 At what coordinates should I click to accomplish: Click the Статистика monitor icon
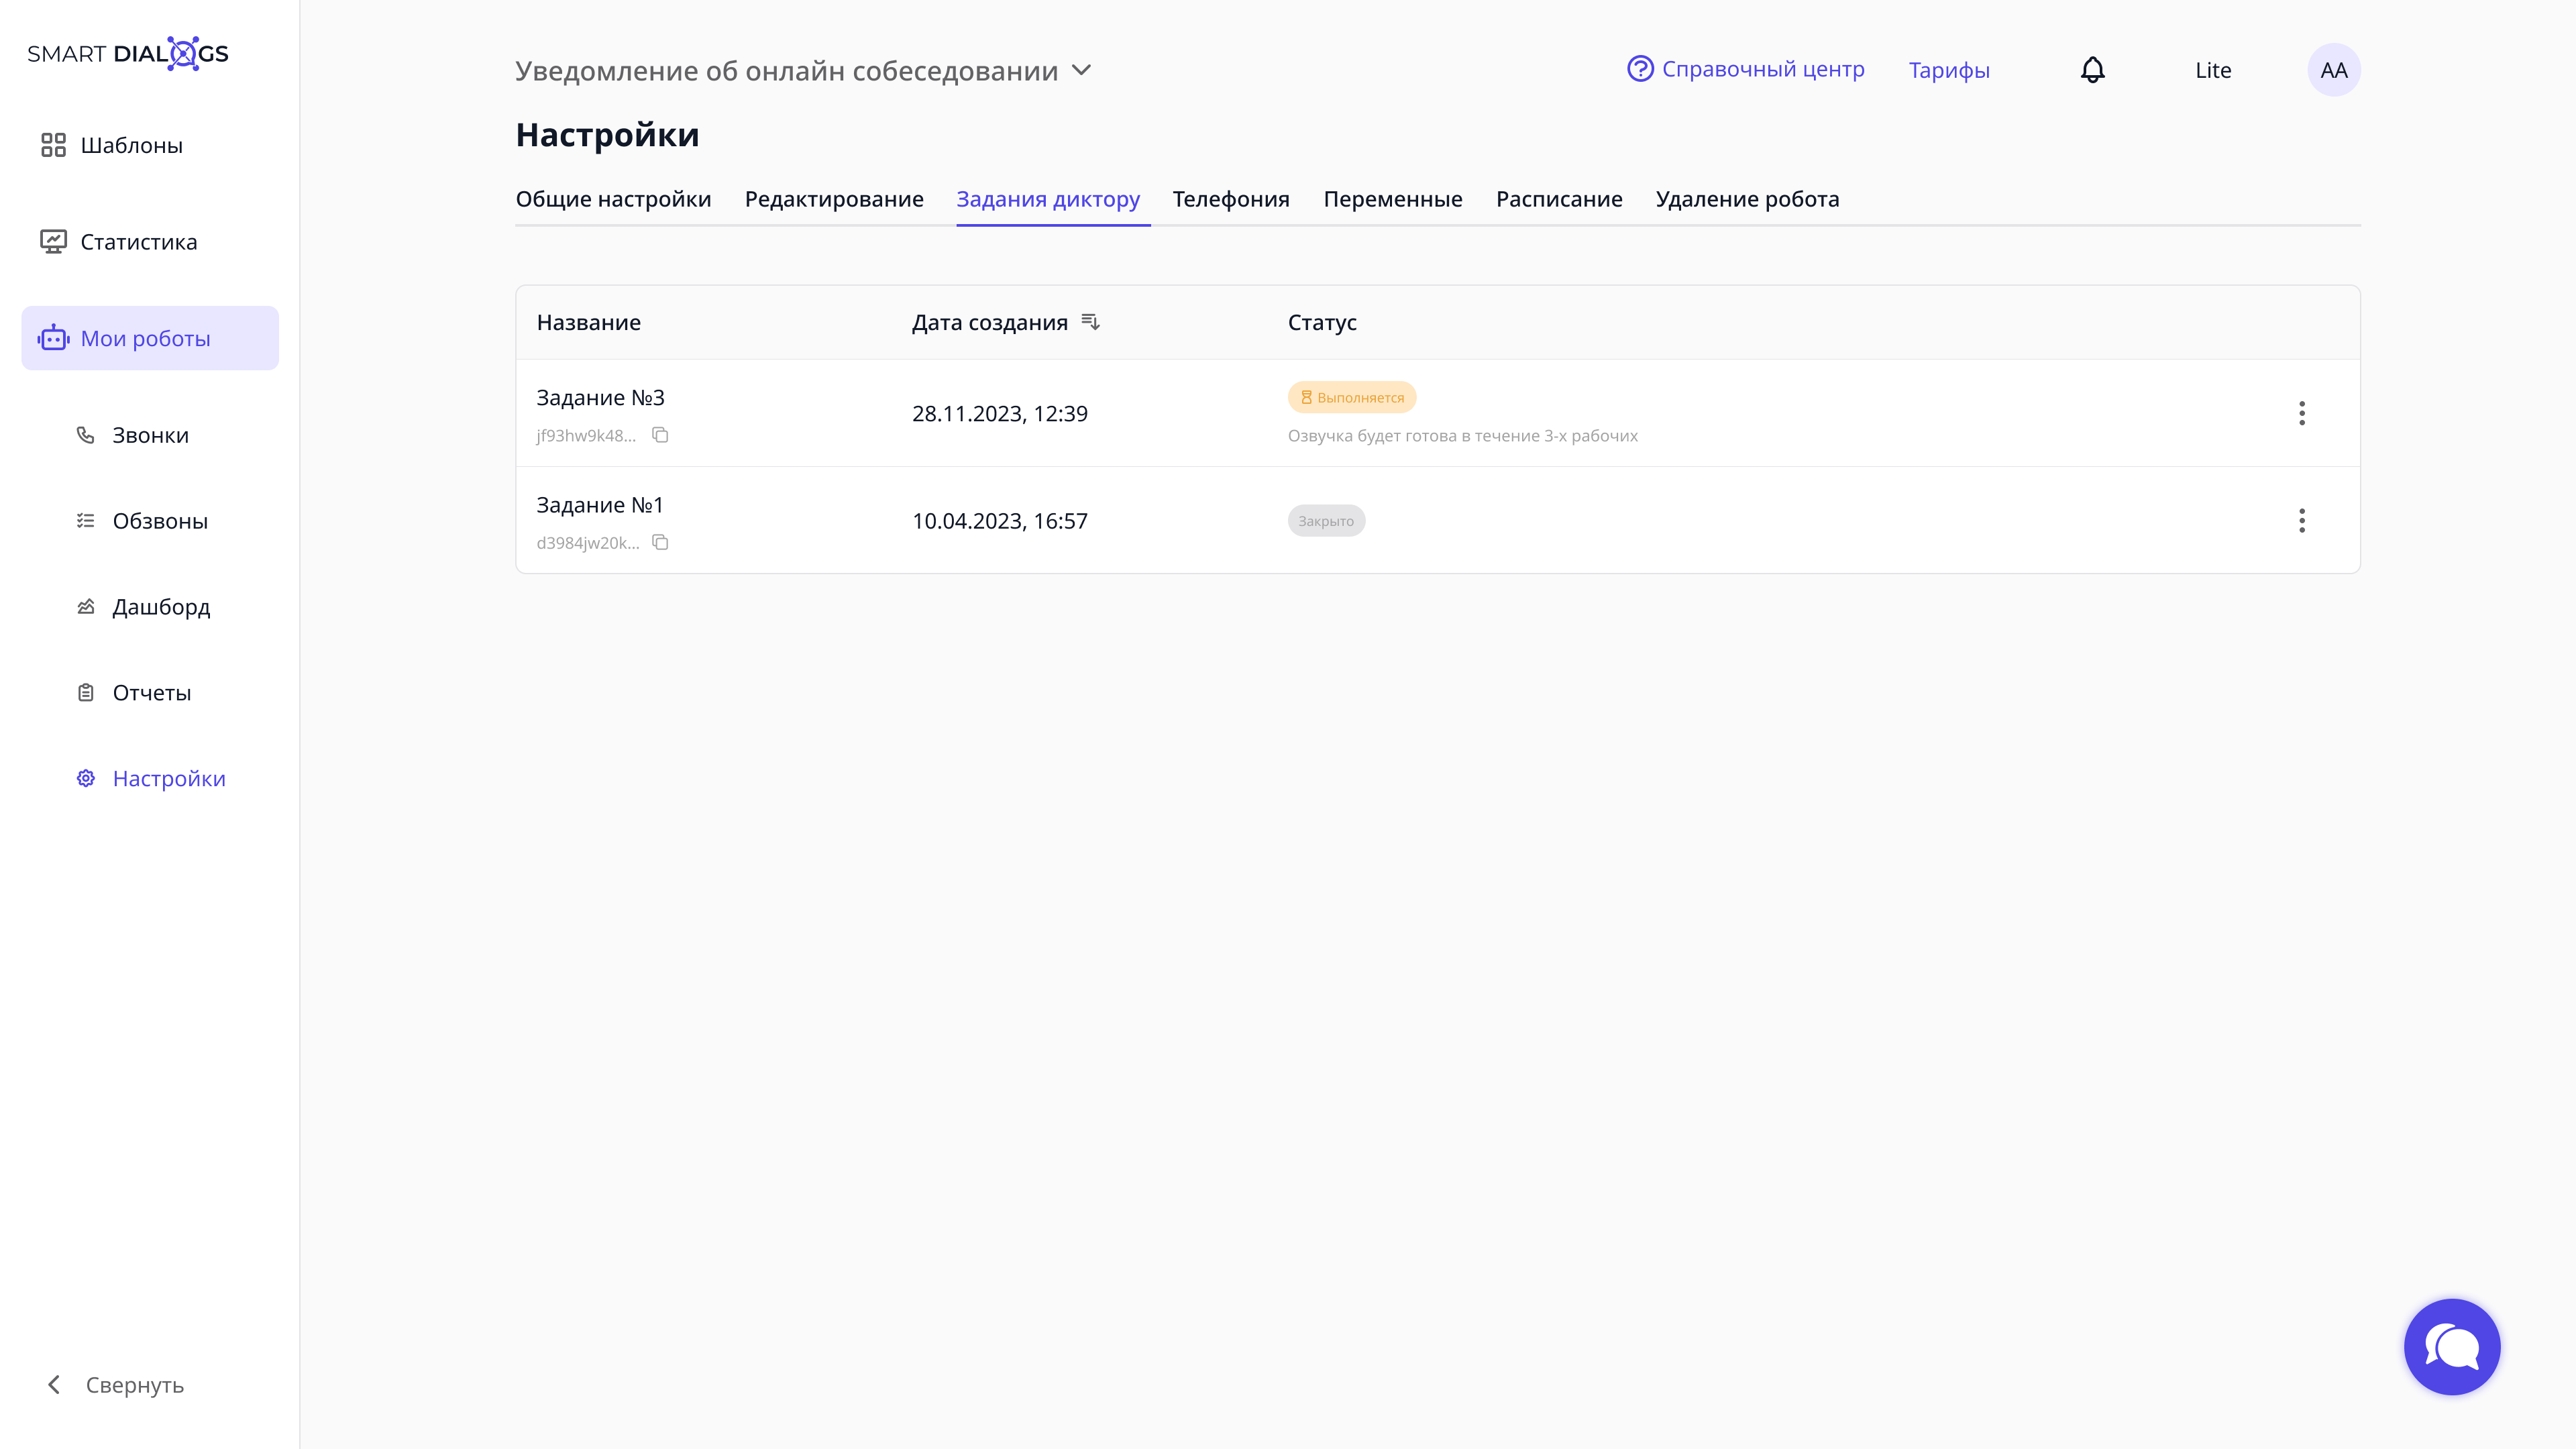tap(53, 242)
